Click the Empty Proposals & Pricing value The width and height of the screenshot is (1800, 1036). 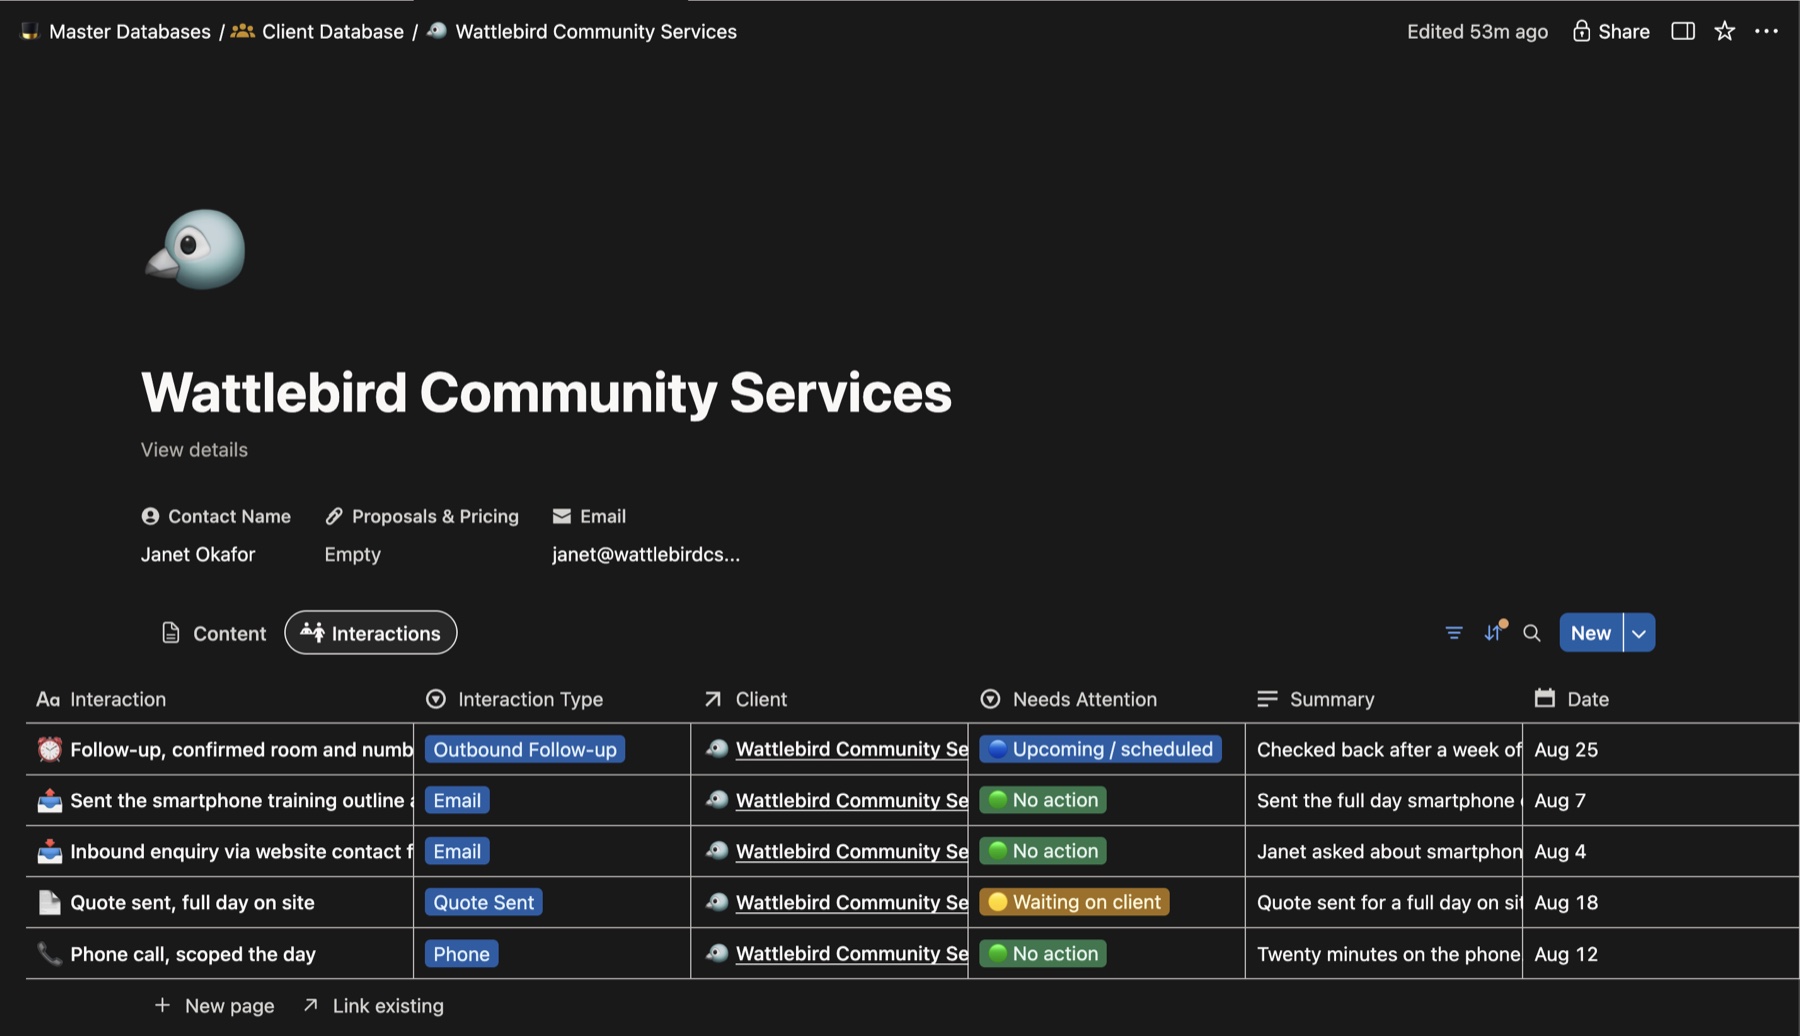click(353, 554)
